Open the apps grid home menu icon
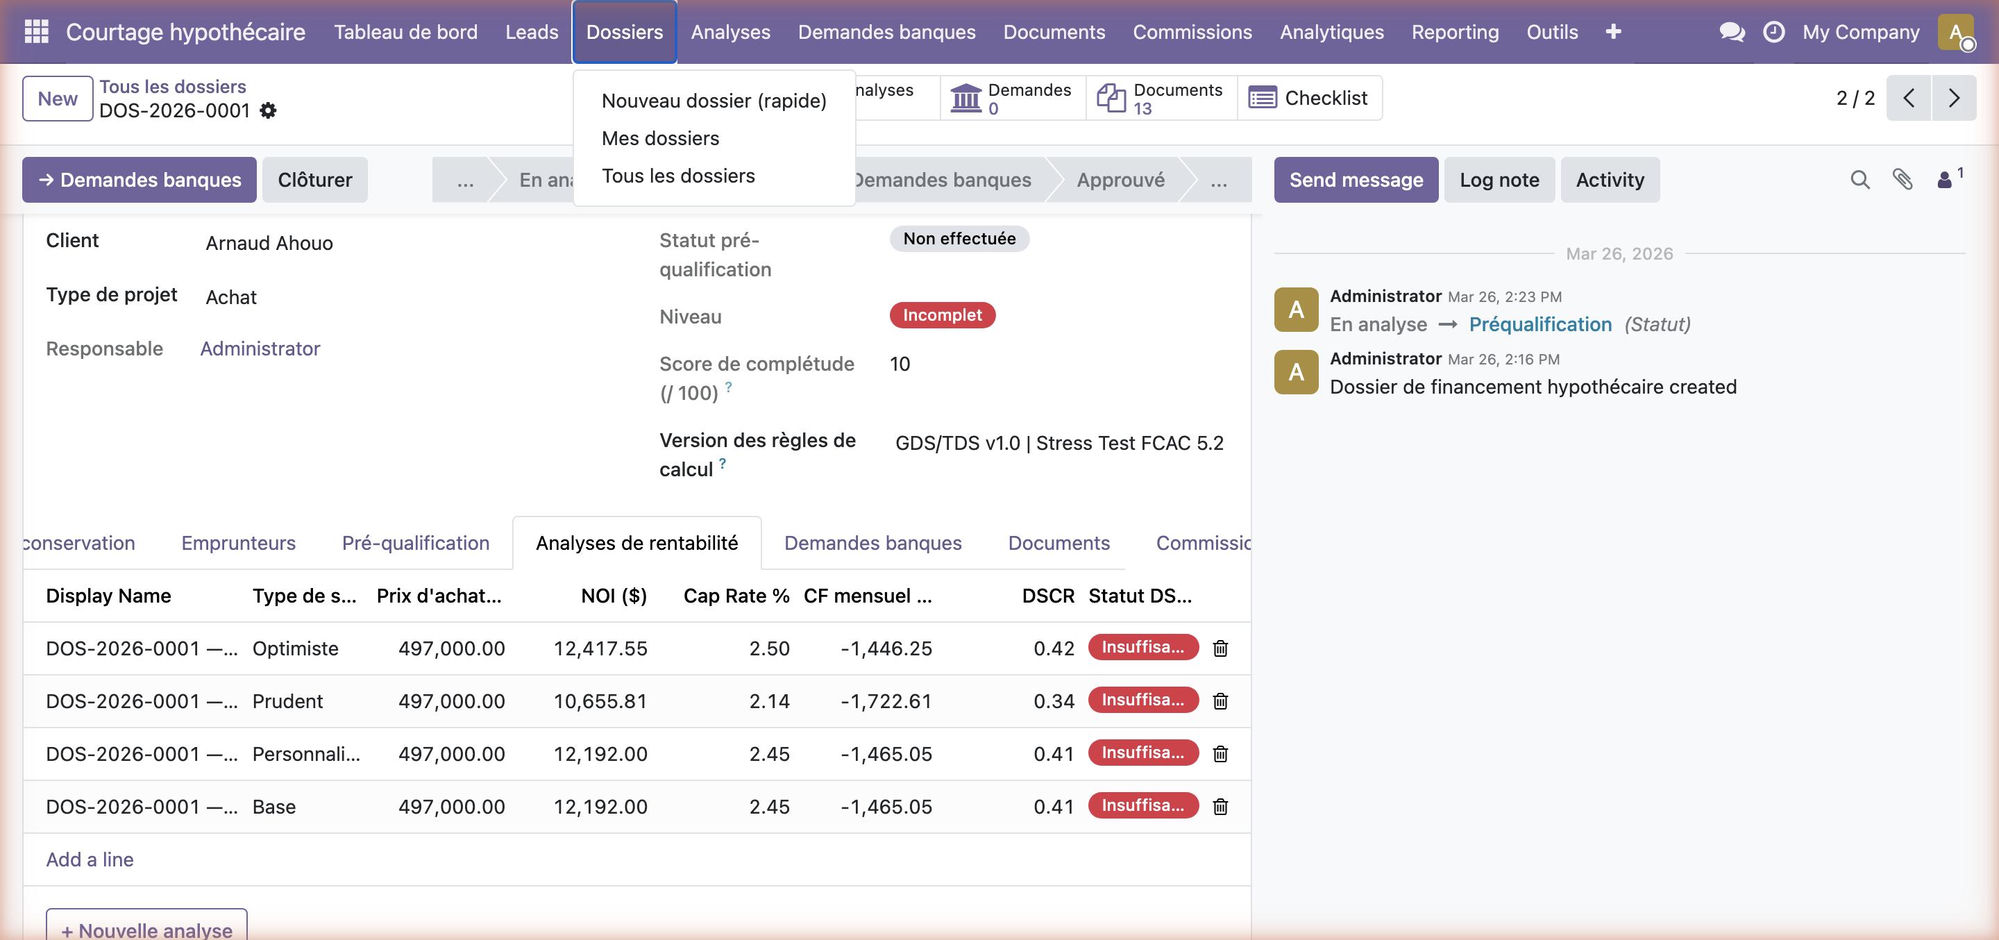Image resolution: width=1999 pixels, height=940 pixels. coord(36,32)
